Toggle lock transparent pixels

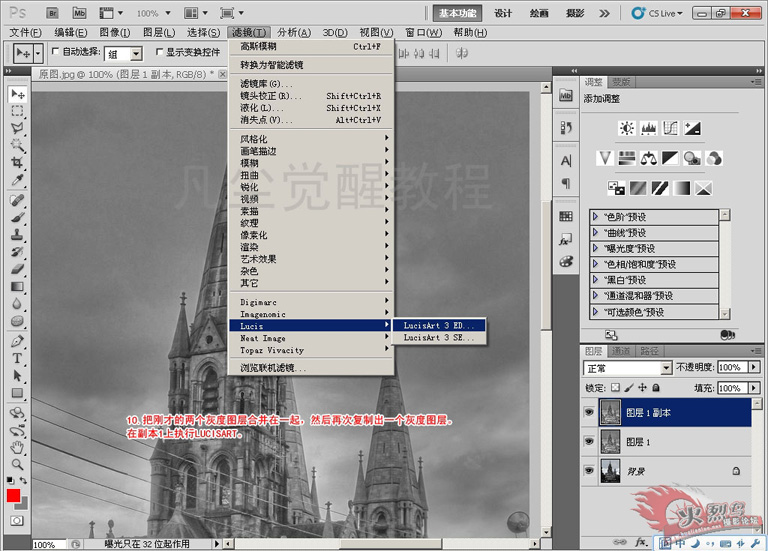click(x=615, y=387)
